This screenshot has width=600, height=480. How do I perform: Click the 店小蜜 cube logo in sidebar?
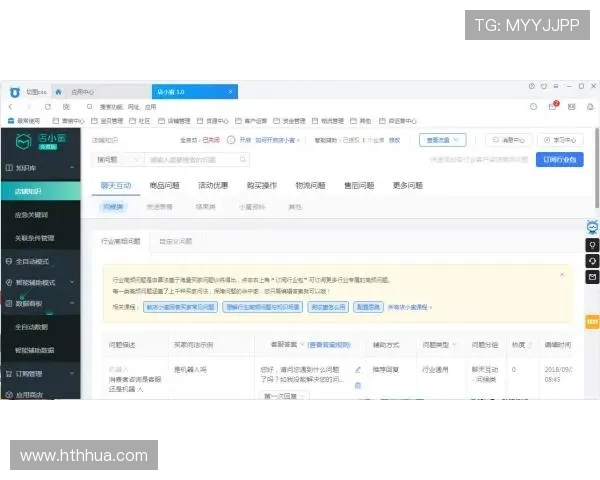coord(23,142)
